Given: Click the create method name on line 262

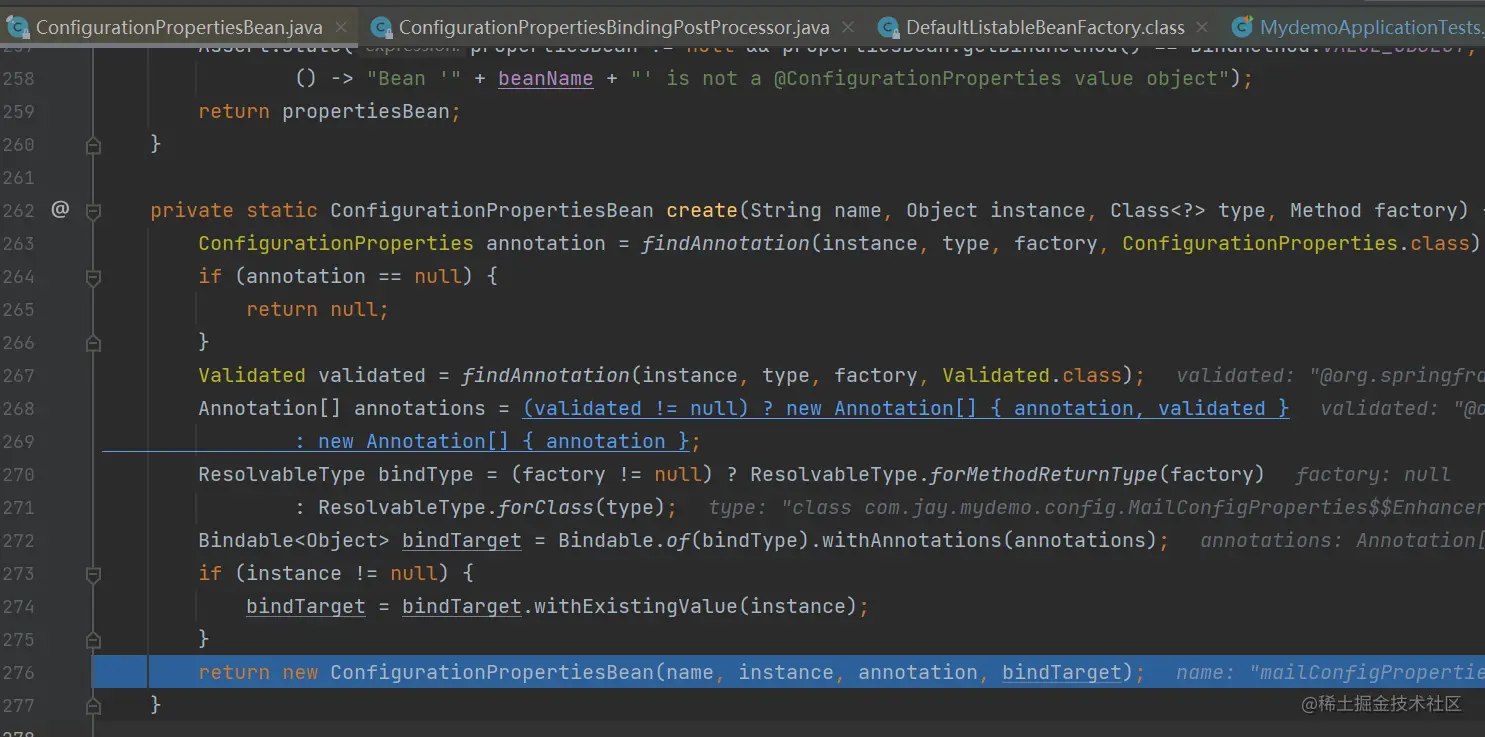Looking at the screenshot, I should [x=702, y=210].
